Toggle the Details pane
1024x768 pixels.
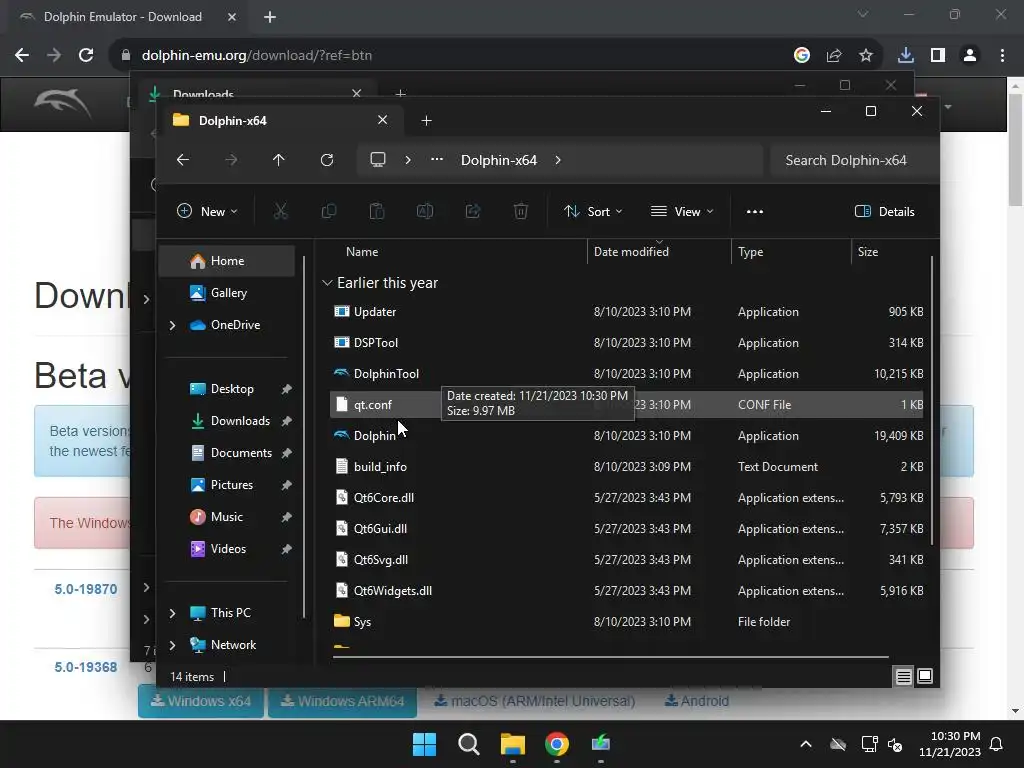coord(885,212)
